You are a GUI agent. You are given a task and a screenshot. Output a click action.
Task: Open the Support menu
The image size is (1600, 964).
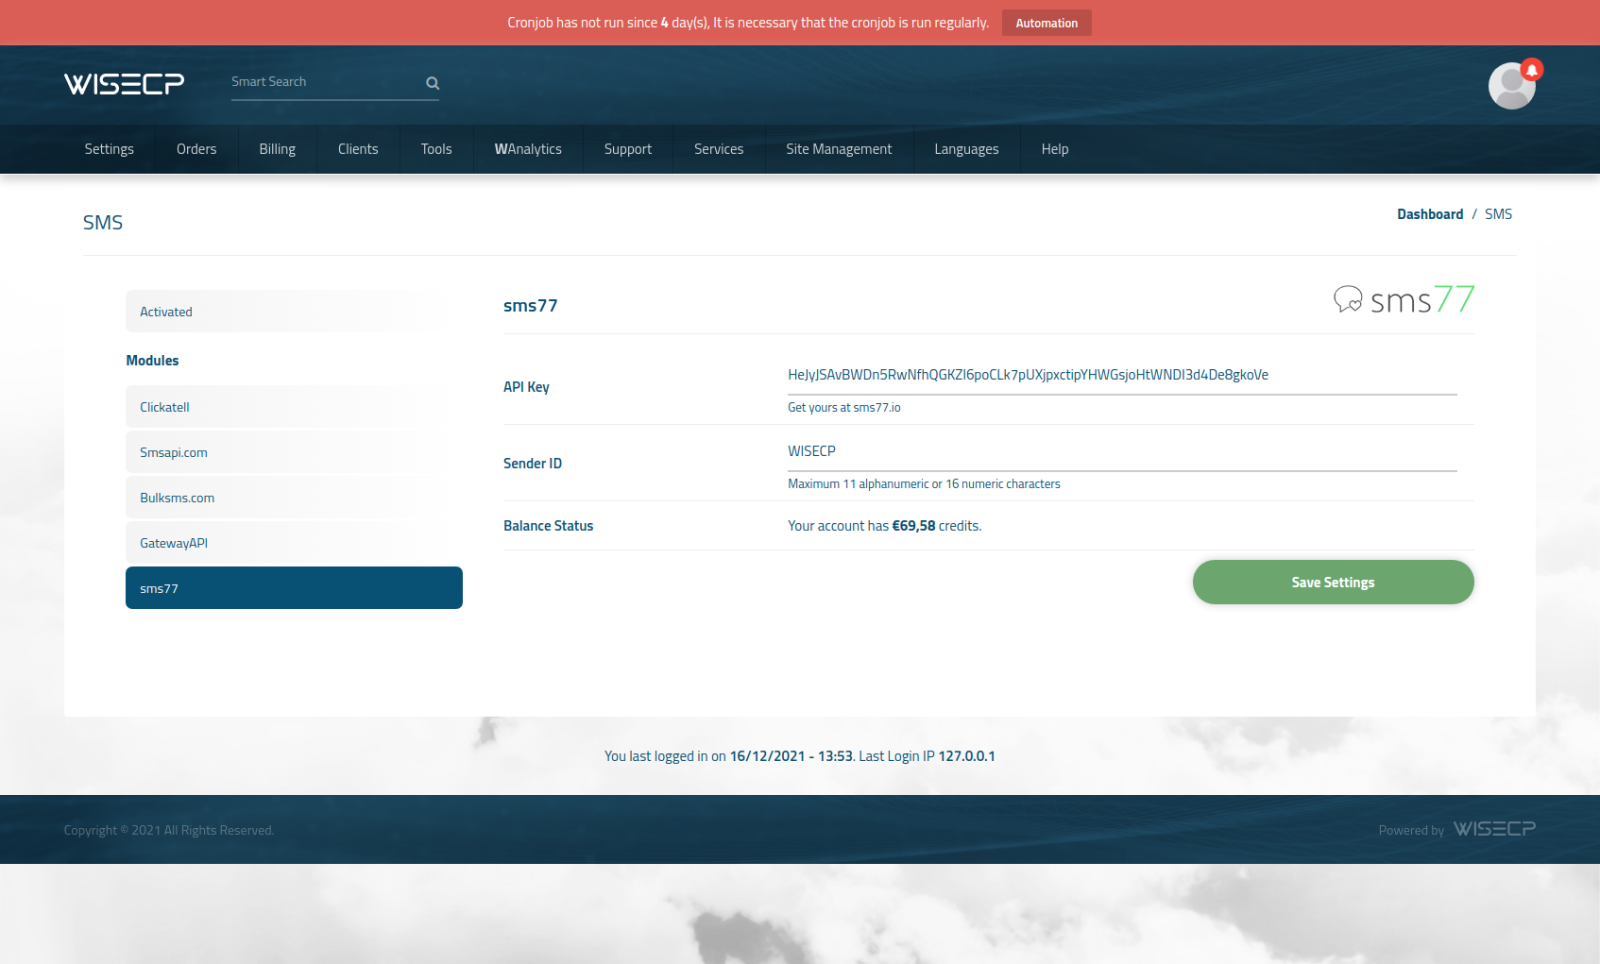click(x=628, y=149)
